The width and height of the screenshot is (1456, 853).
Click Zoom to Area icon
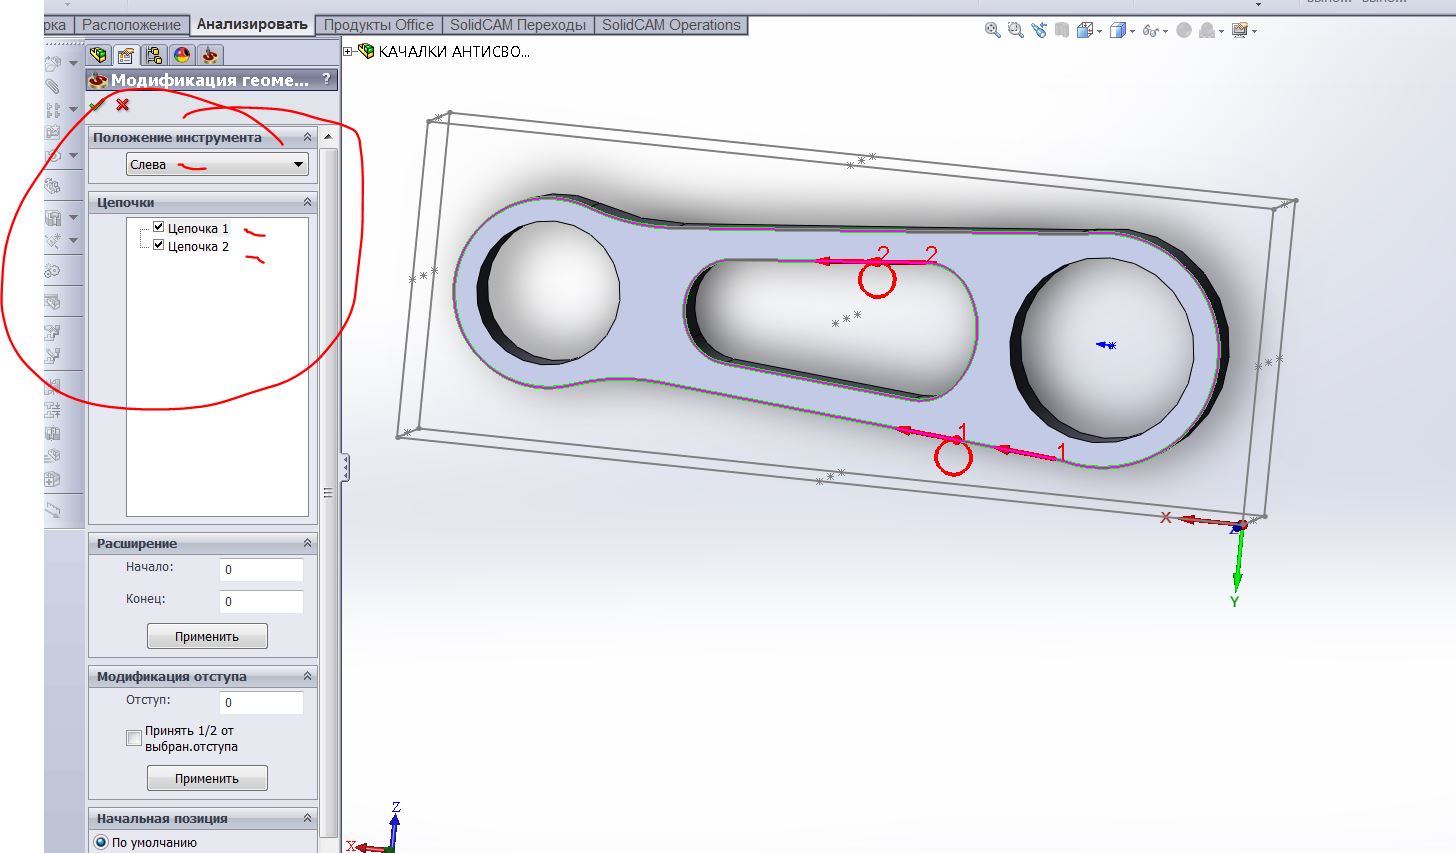pyautogui.click(x=1015, y=31)
